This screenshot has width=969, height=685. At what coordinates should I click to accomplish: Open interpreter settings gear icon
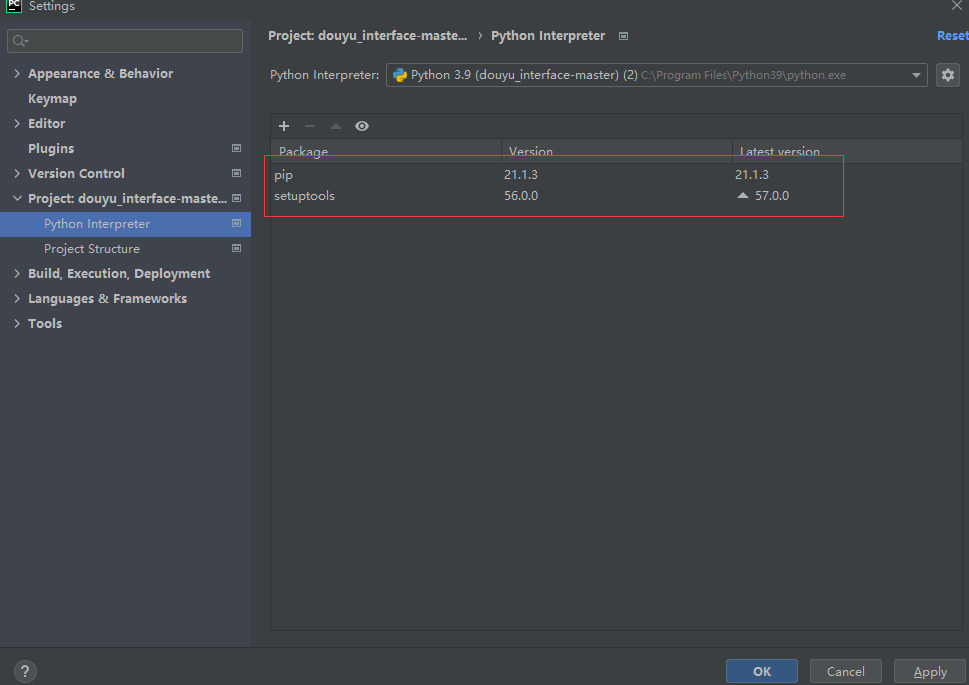[948, 75]
